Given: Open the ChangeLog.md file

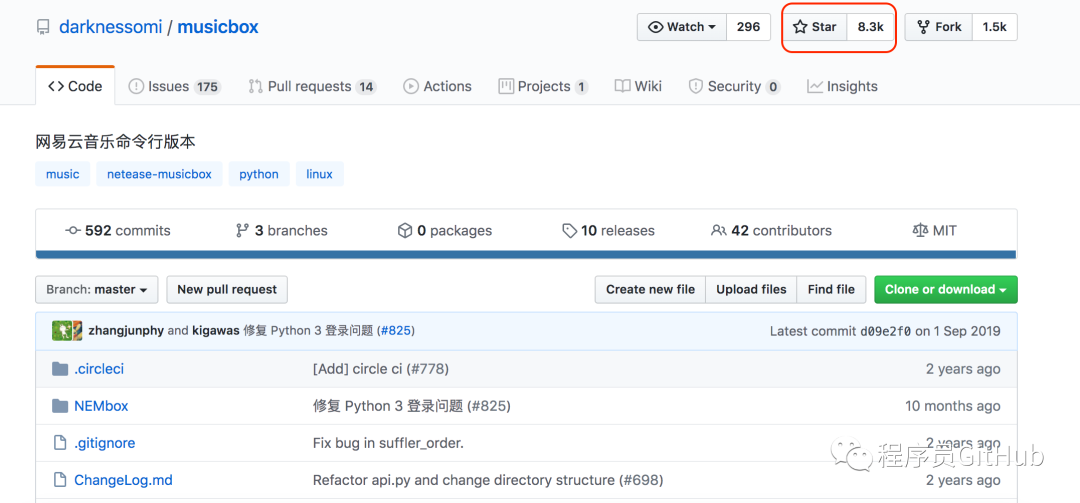Looking at the screenshot, I should coord(123,480).
